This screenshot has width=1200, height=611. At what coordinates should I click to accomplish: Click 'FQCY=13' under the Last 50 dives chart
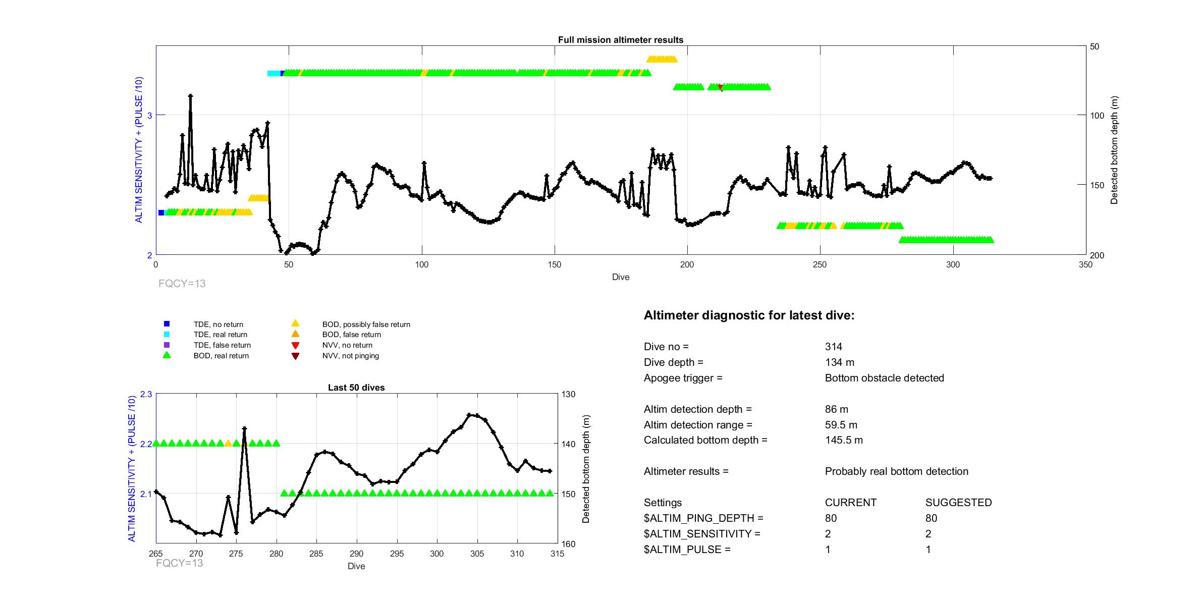(x=180, y=563)
